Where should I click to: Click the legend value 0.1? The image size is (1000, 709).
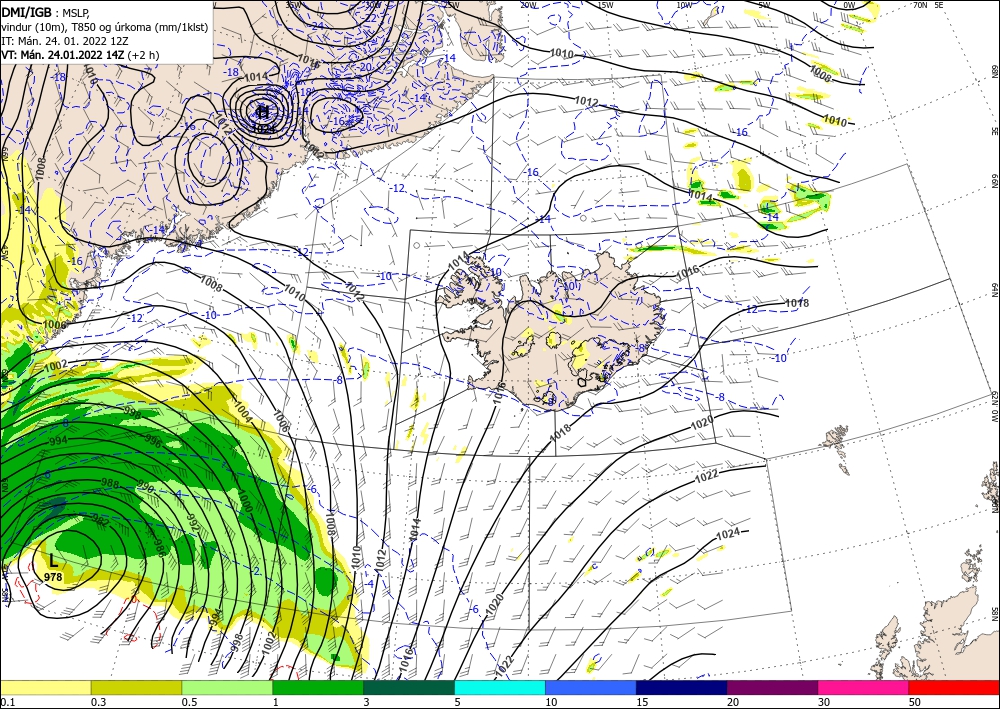pos(7,702)
